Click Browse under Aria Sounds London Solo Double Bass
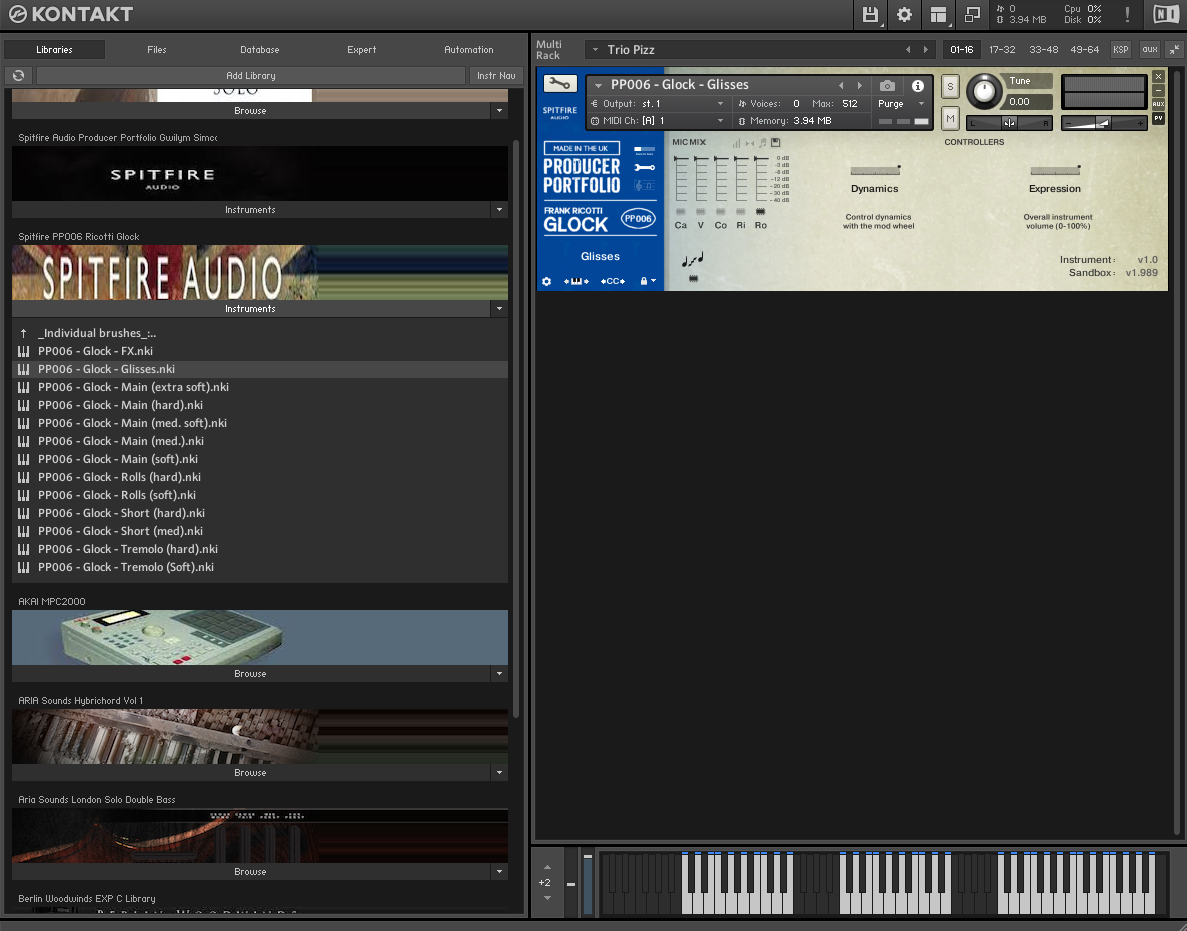 tap(251, 872)
